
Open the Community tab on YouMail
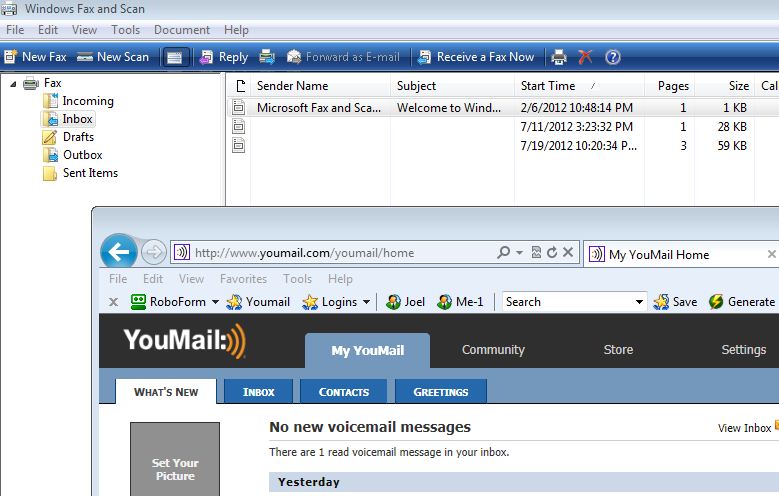point(493,350)
